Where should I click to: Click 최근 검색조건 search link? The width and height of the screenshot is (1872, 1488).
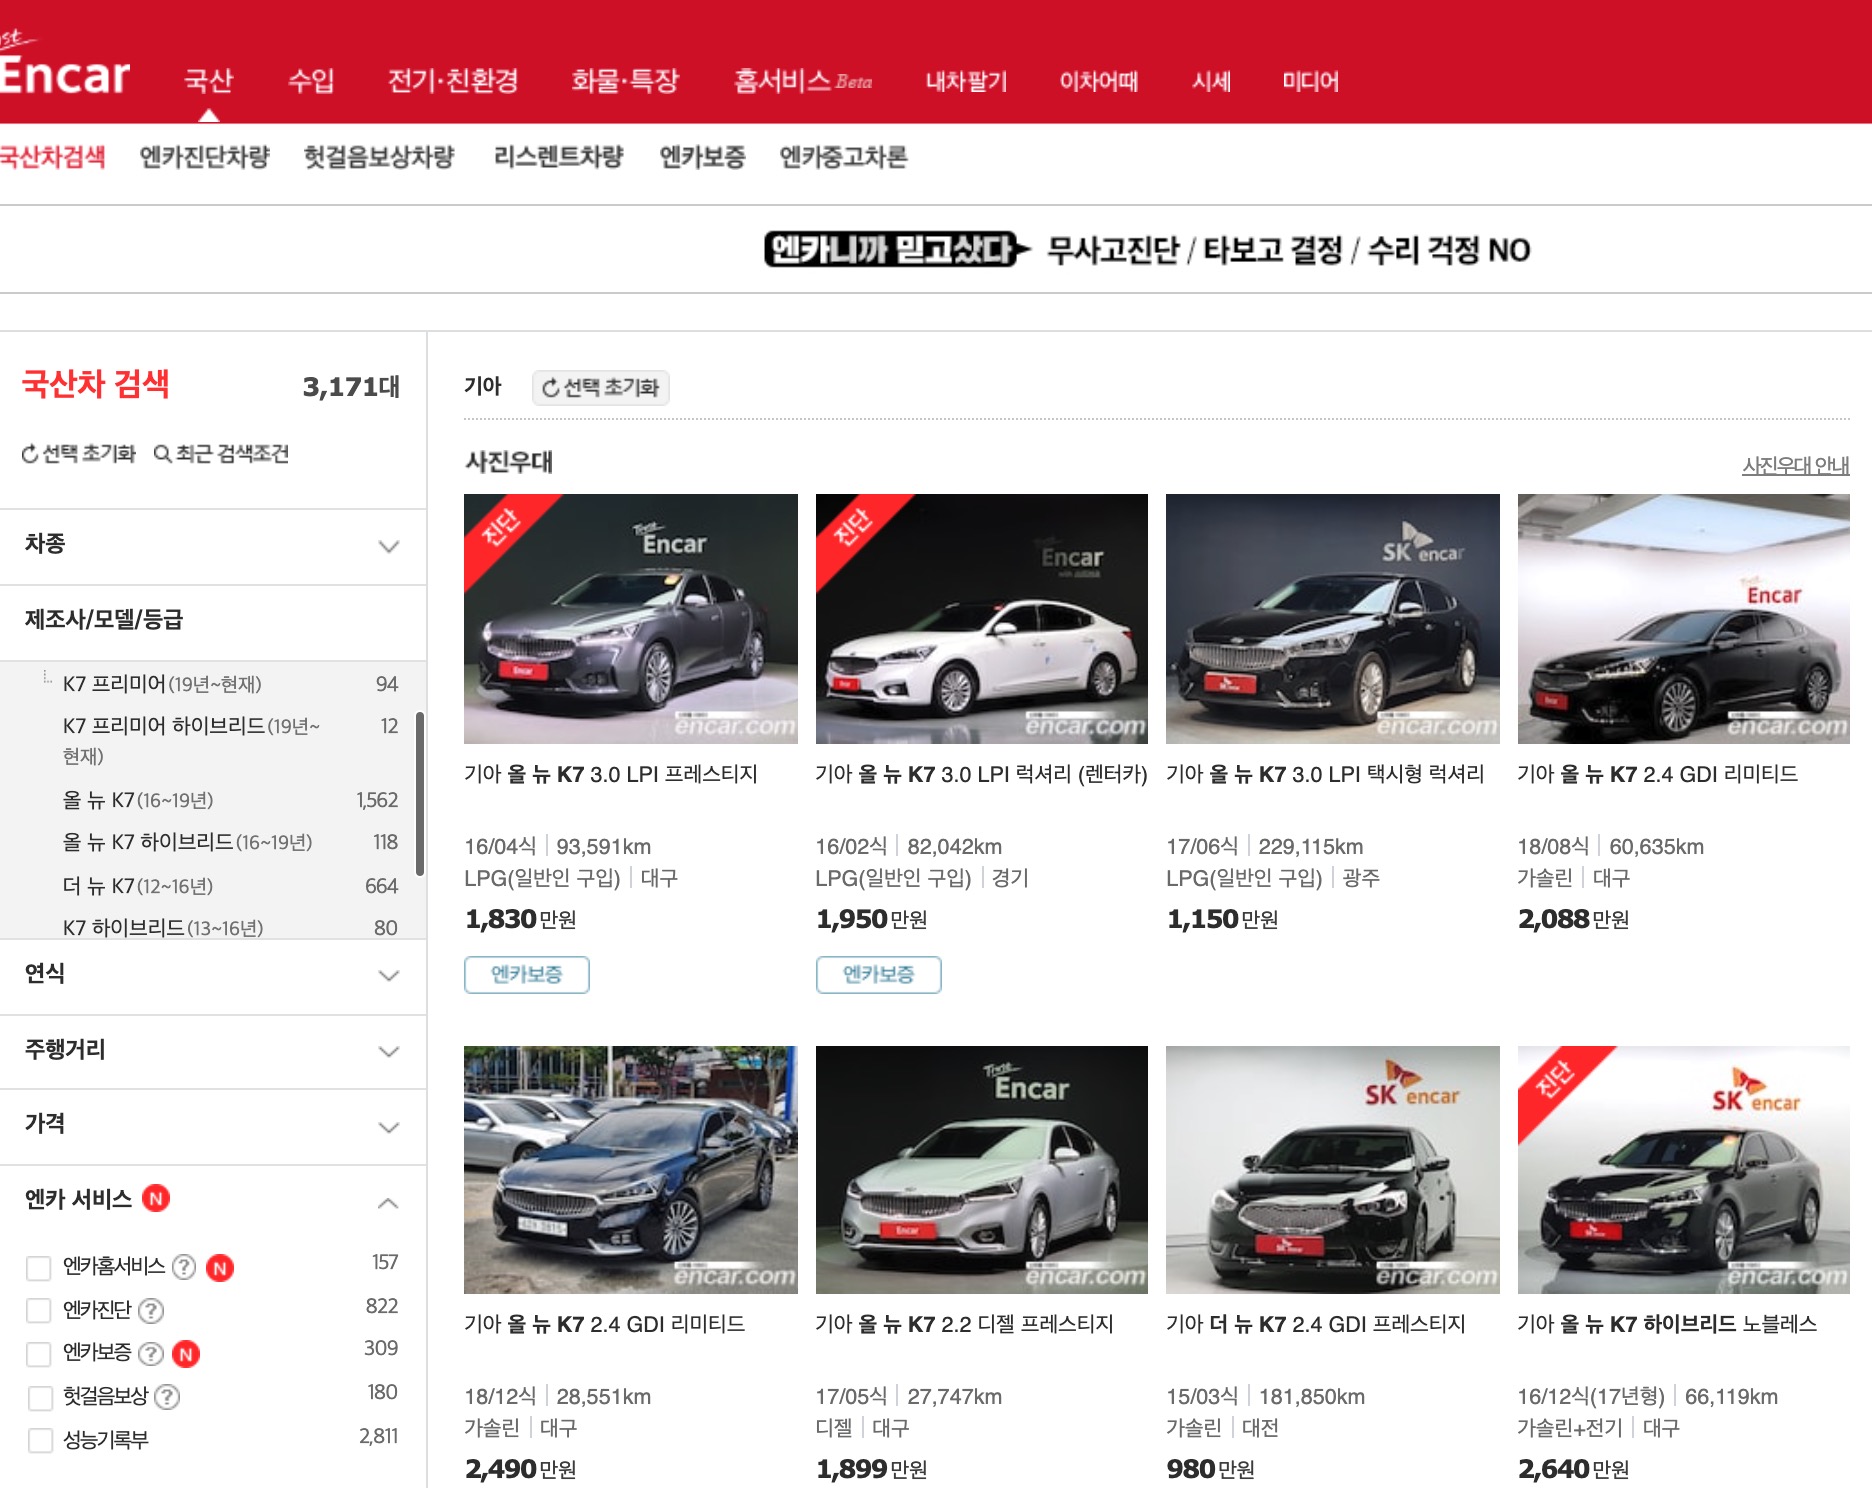click(x=221, y=454)
